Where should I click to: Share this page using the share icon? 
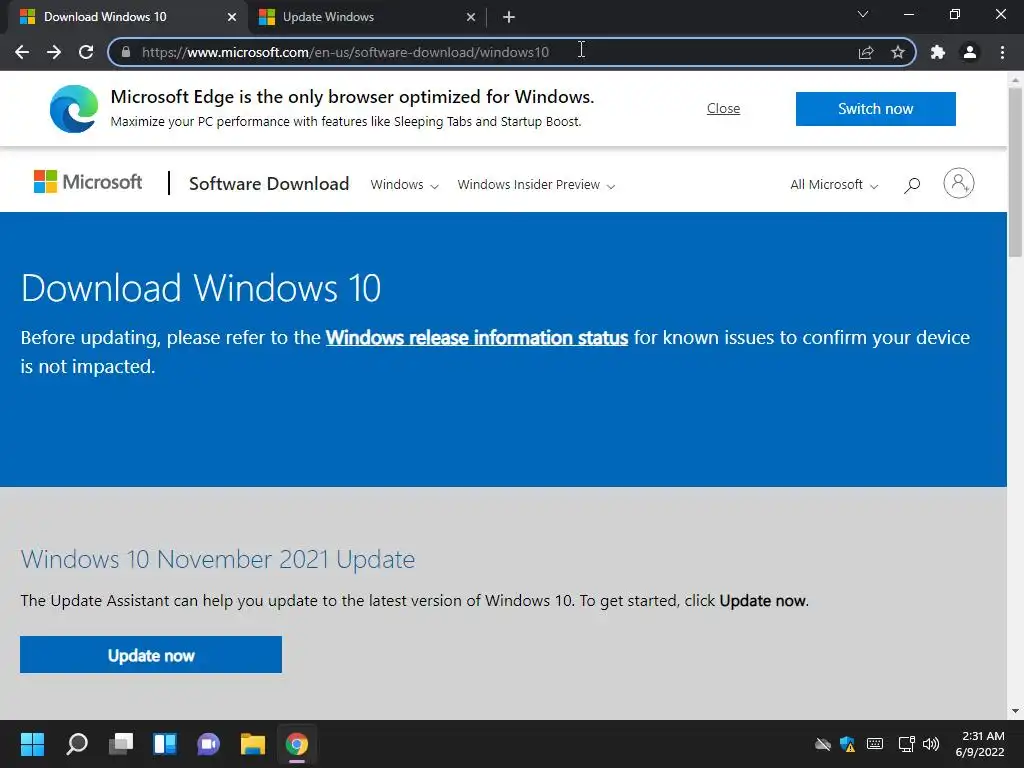pyautogui.click(x=866, y=52)
